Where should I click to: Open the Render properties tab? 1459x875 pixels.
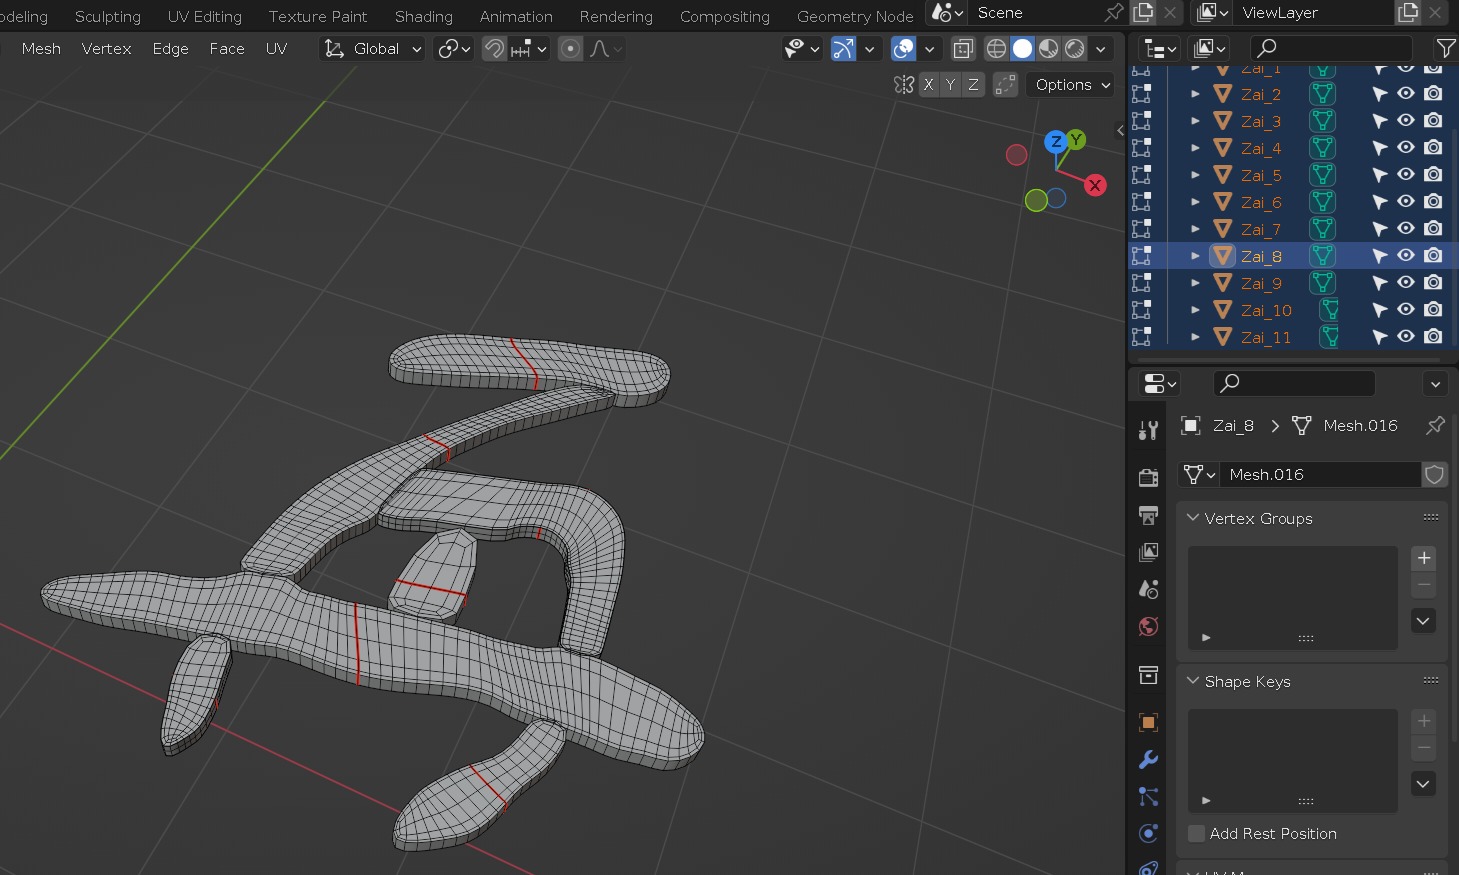click(x=1148, y=477)
